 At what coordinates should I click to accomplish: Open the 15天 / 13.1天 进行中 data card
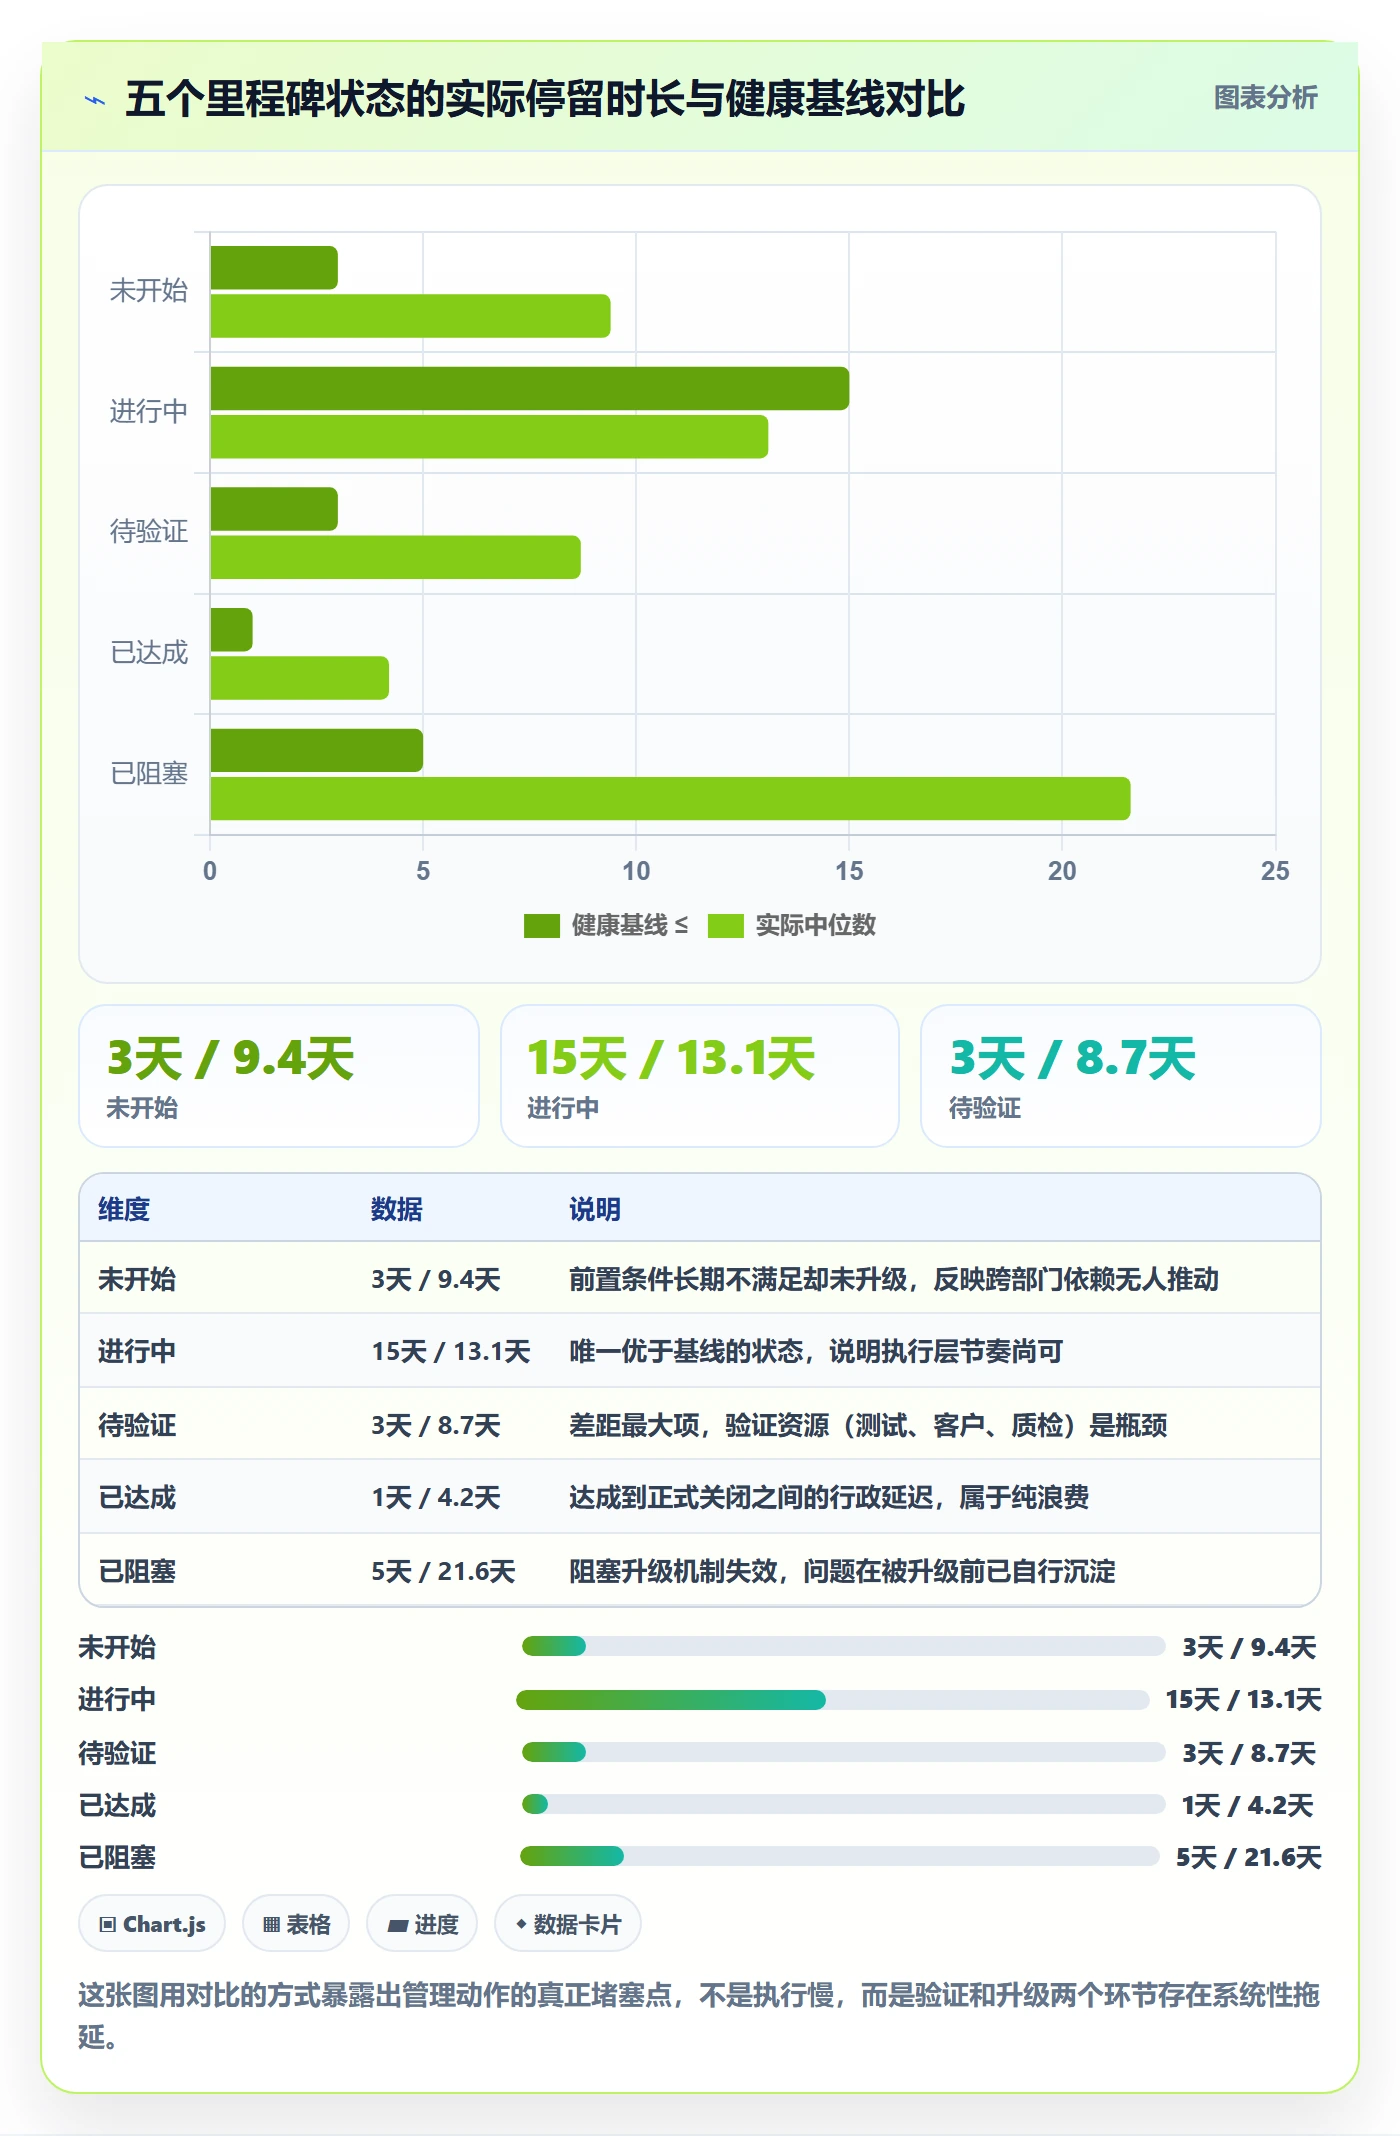click(700, 1076)
